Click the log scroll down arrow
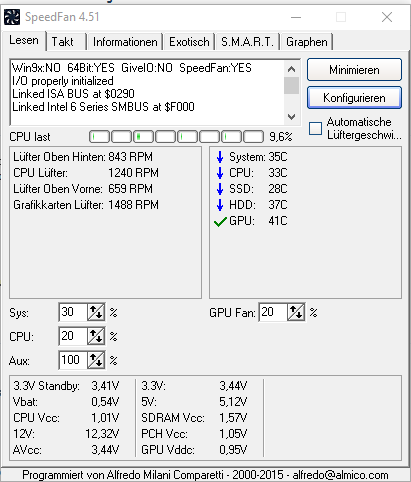Image resolution: width=411 pixels, height=482 pixels. tap(291, 116)
